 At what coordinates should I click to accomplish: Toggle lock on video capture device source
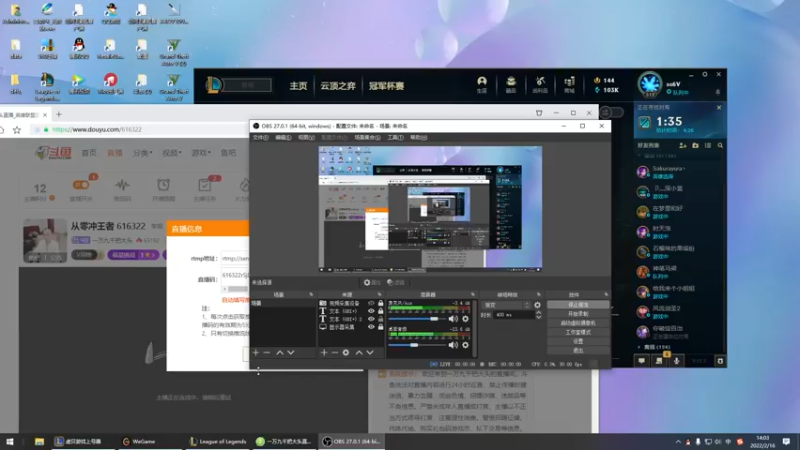click(x=381, y=303)
